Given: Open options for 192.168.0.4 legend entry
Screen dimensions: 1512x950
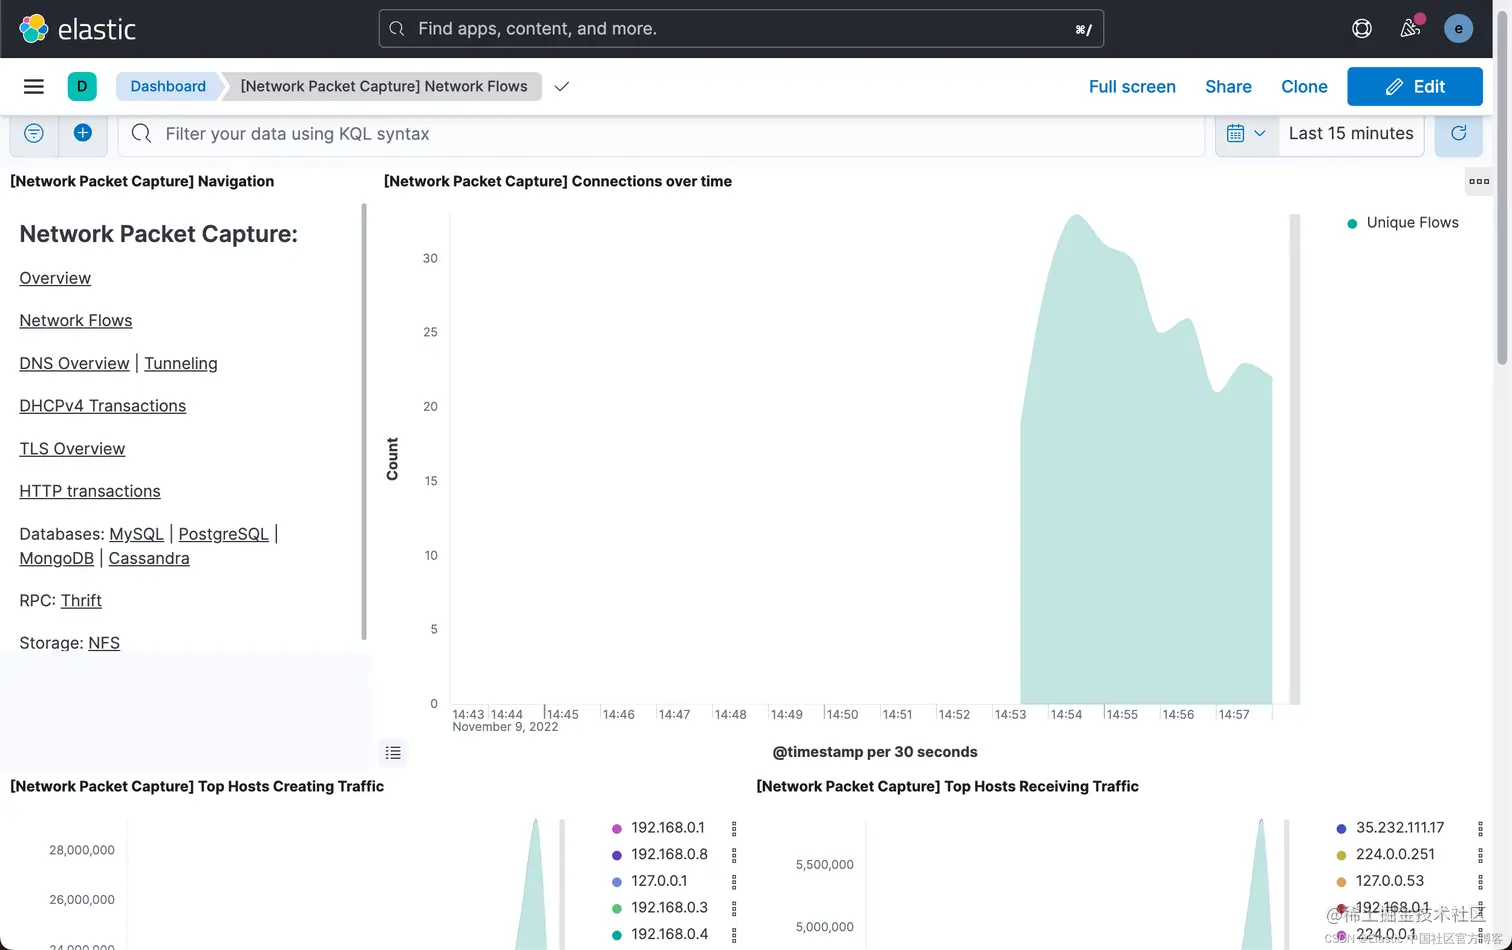Looking at the screenshot, I should point(734,935).
